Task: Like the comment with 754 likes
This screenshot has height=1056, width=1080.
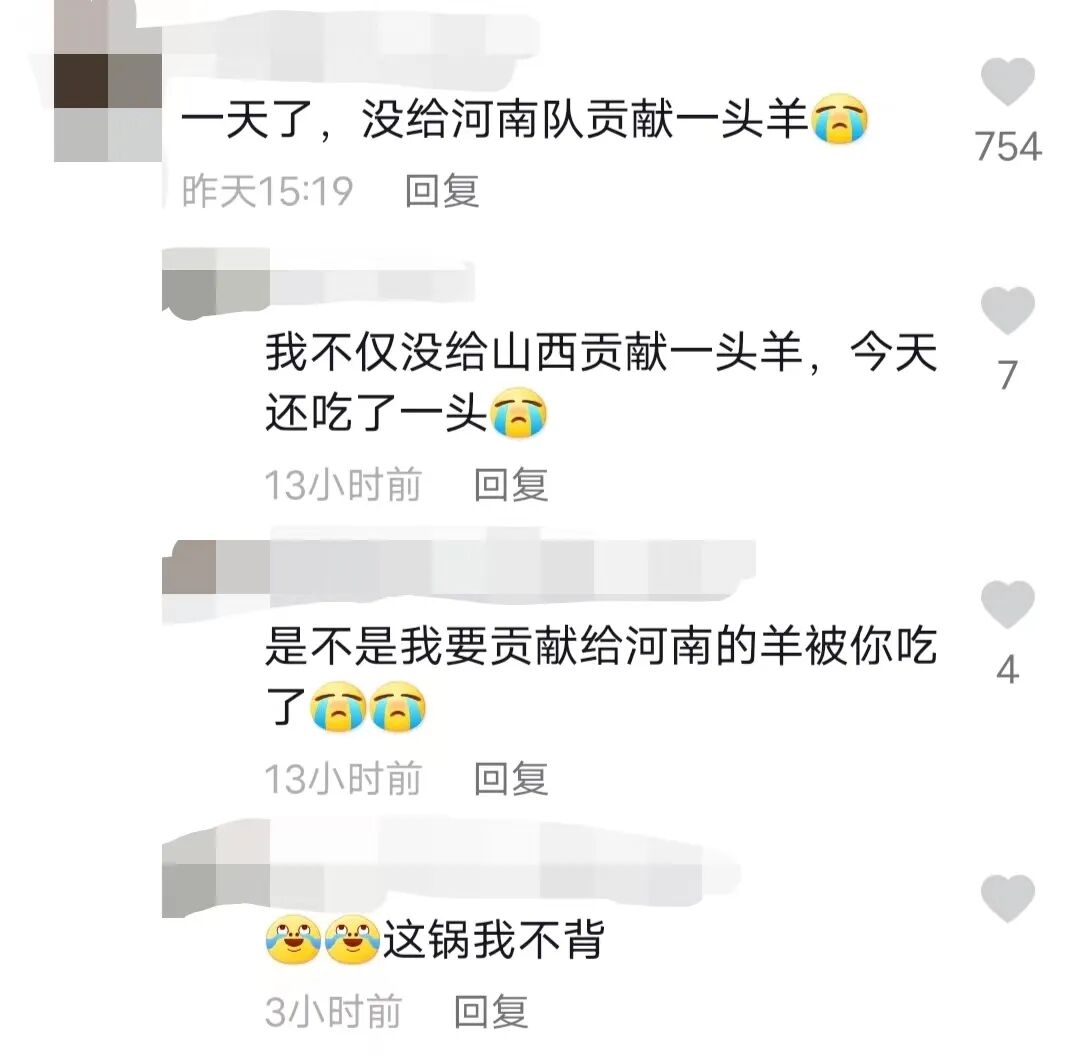Action: [x=1007, y=81]
